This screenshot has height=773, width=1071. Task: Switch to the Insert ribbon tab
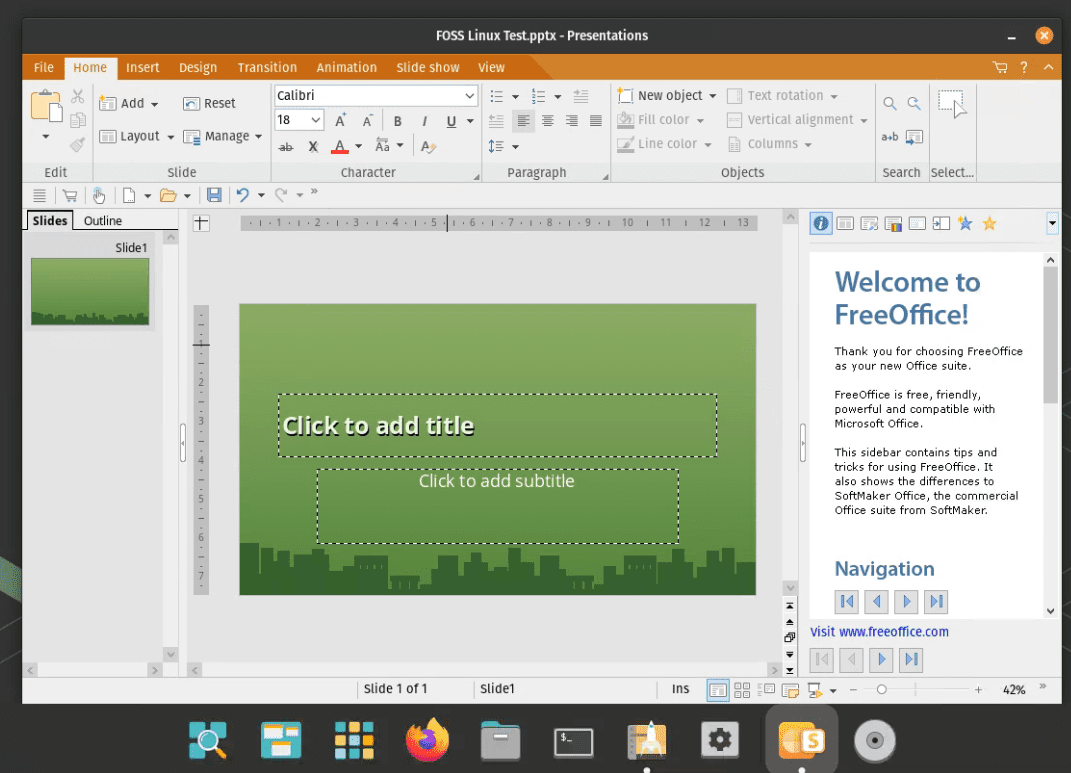point(143,67)
